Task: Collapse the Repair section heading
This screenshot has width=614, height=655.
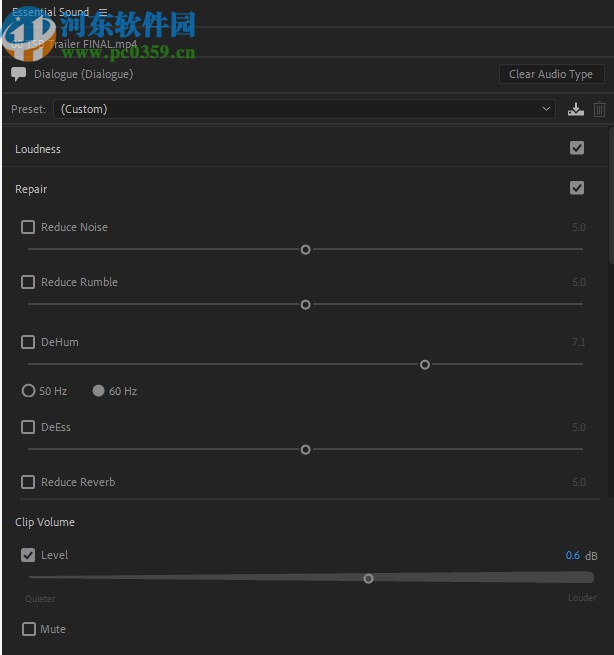Action: coord(31,189)
